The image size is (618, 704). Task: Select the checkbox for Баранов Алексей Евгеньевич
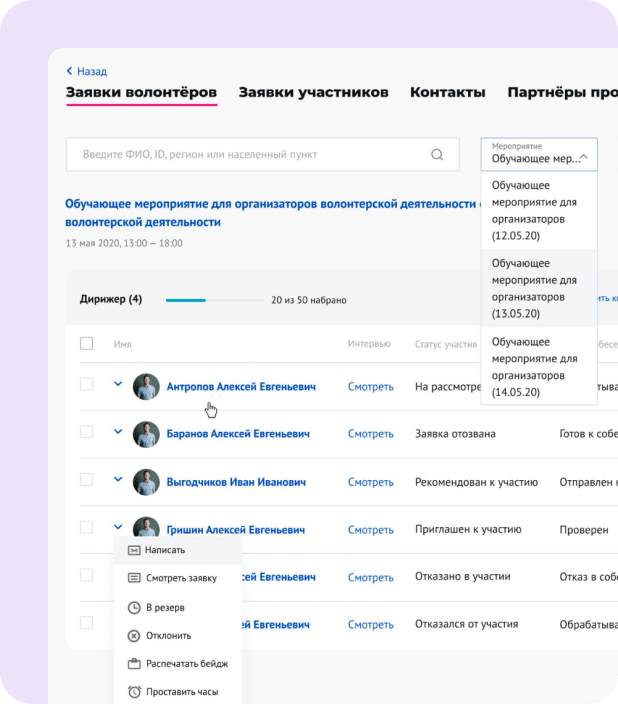87,432
